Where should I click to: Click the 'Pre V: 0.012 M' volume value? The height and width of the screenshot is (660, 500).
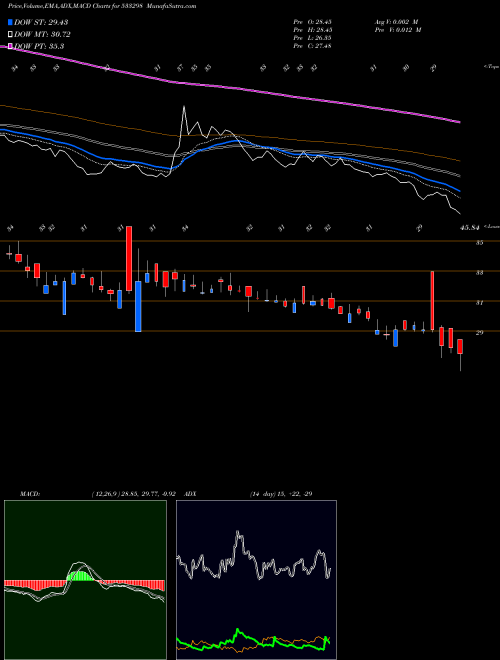[x=398, y=30]
